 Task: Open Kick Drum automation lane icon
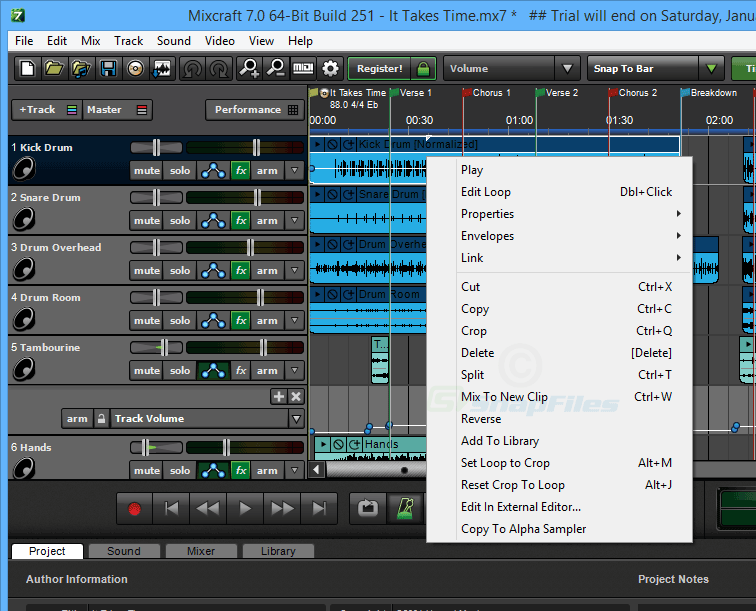tap(213, 171)
